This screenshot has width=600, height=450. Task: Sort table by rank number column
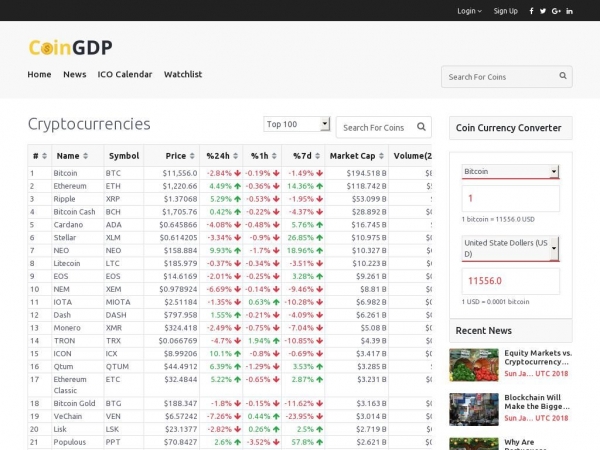point(44,156)
